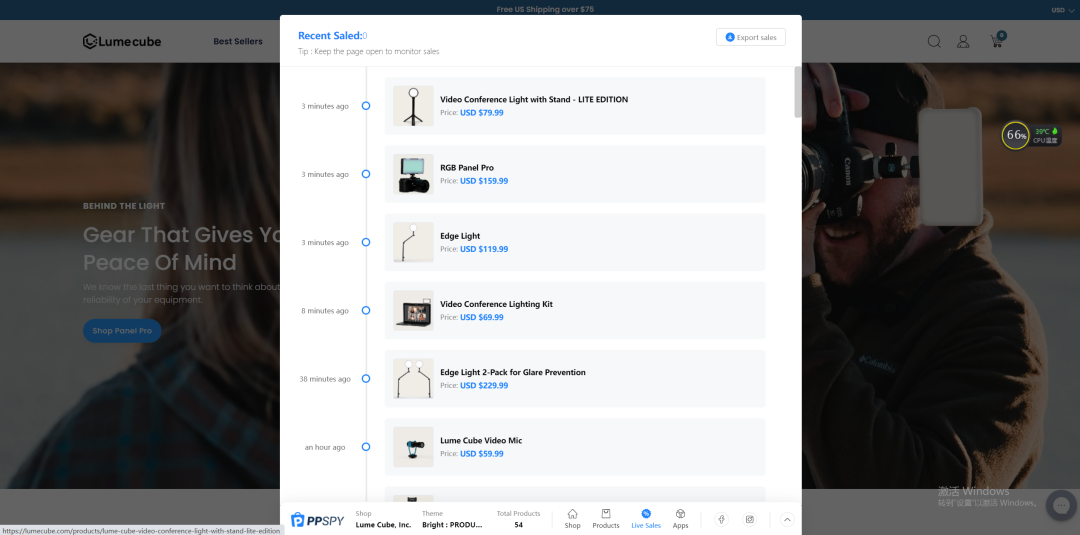Viewport: 1080px width, 535px height.
Task: Click the Total Products count 54
Action: [x=518, y=525]
